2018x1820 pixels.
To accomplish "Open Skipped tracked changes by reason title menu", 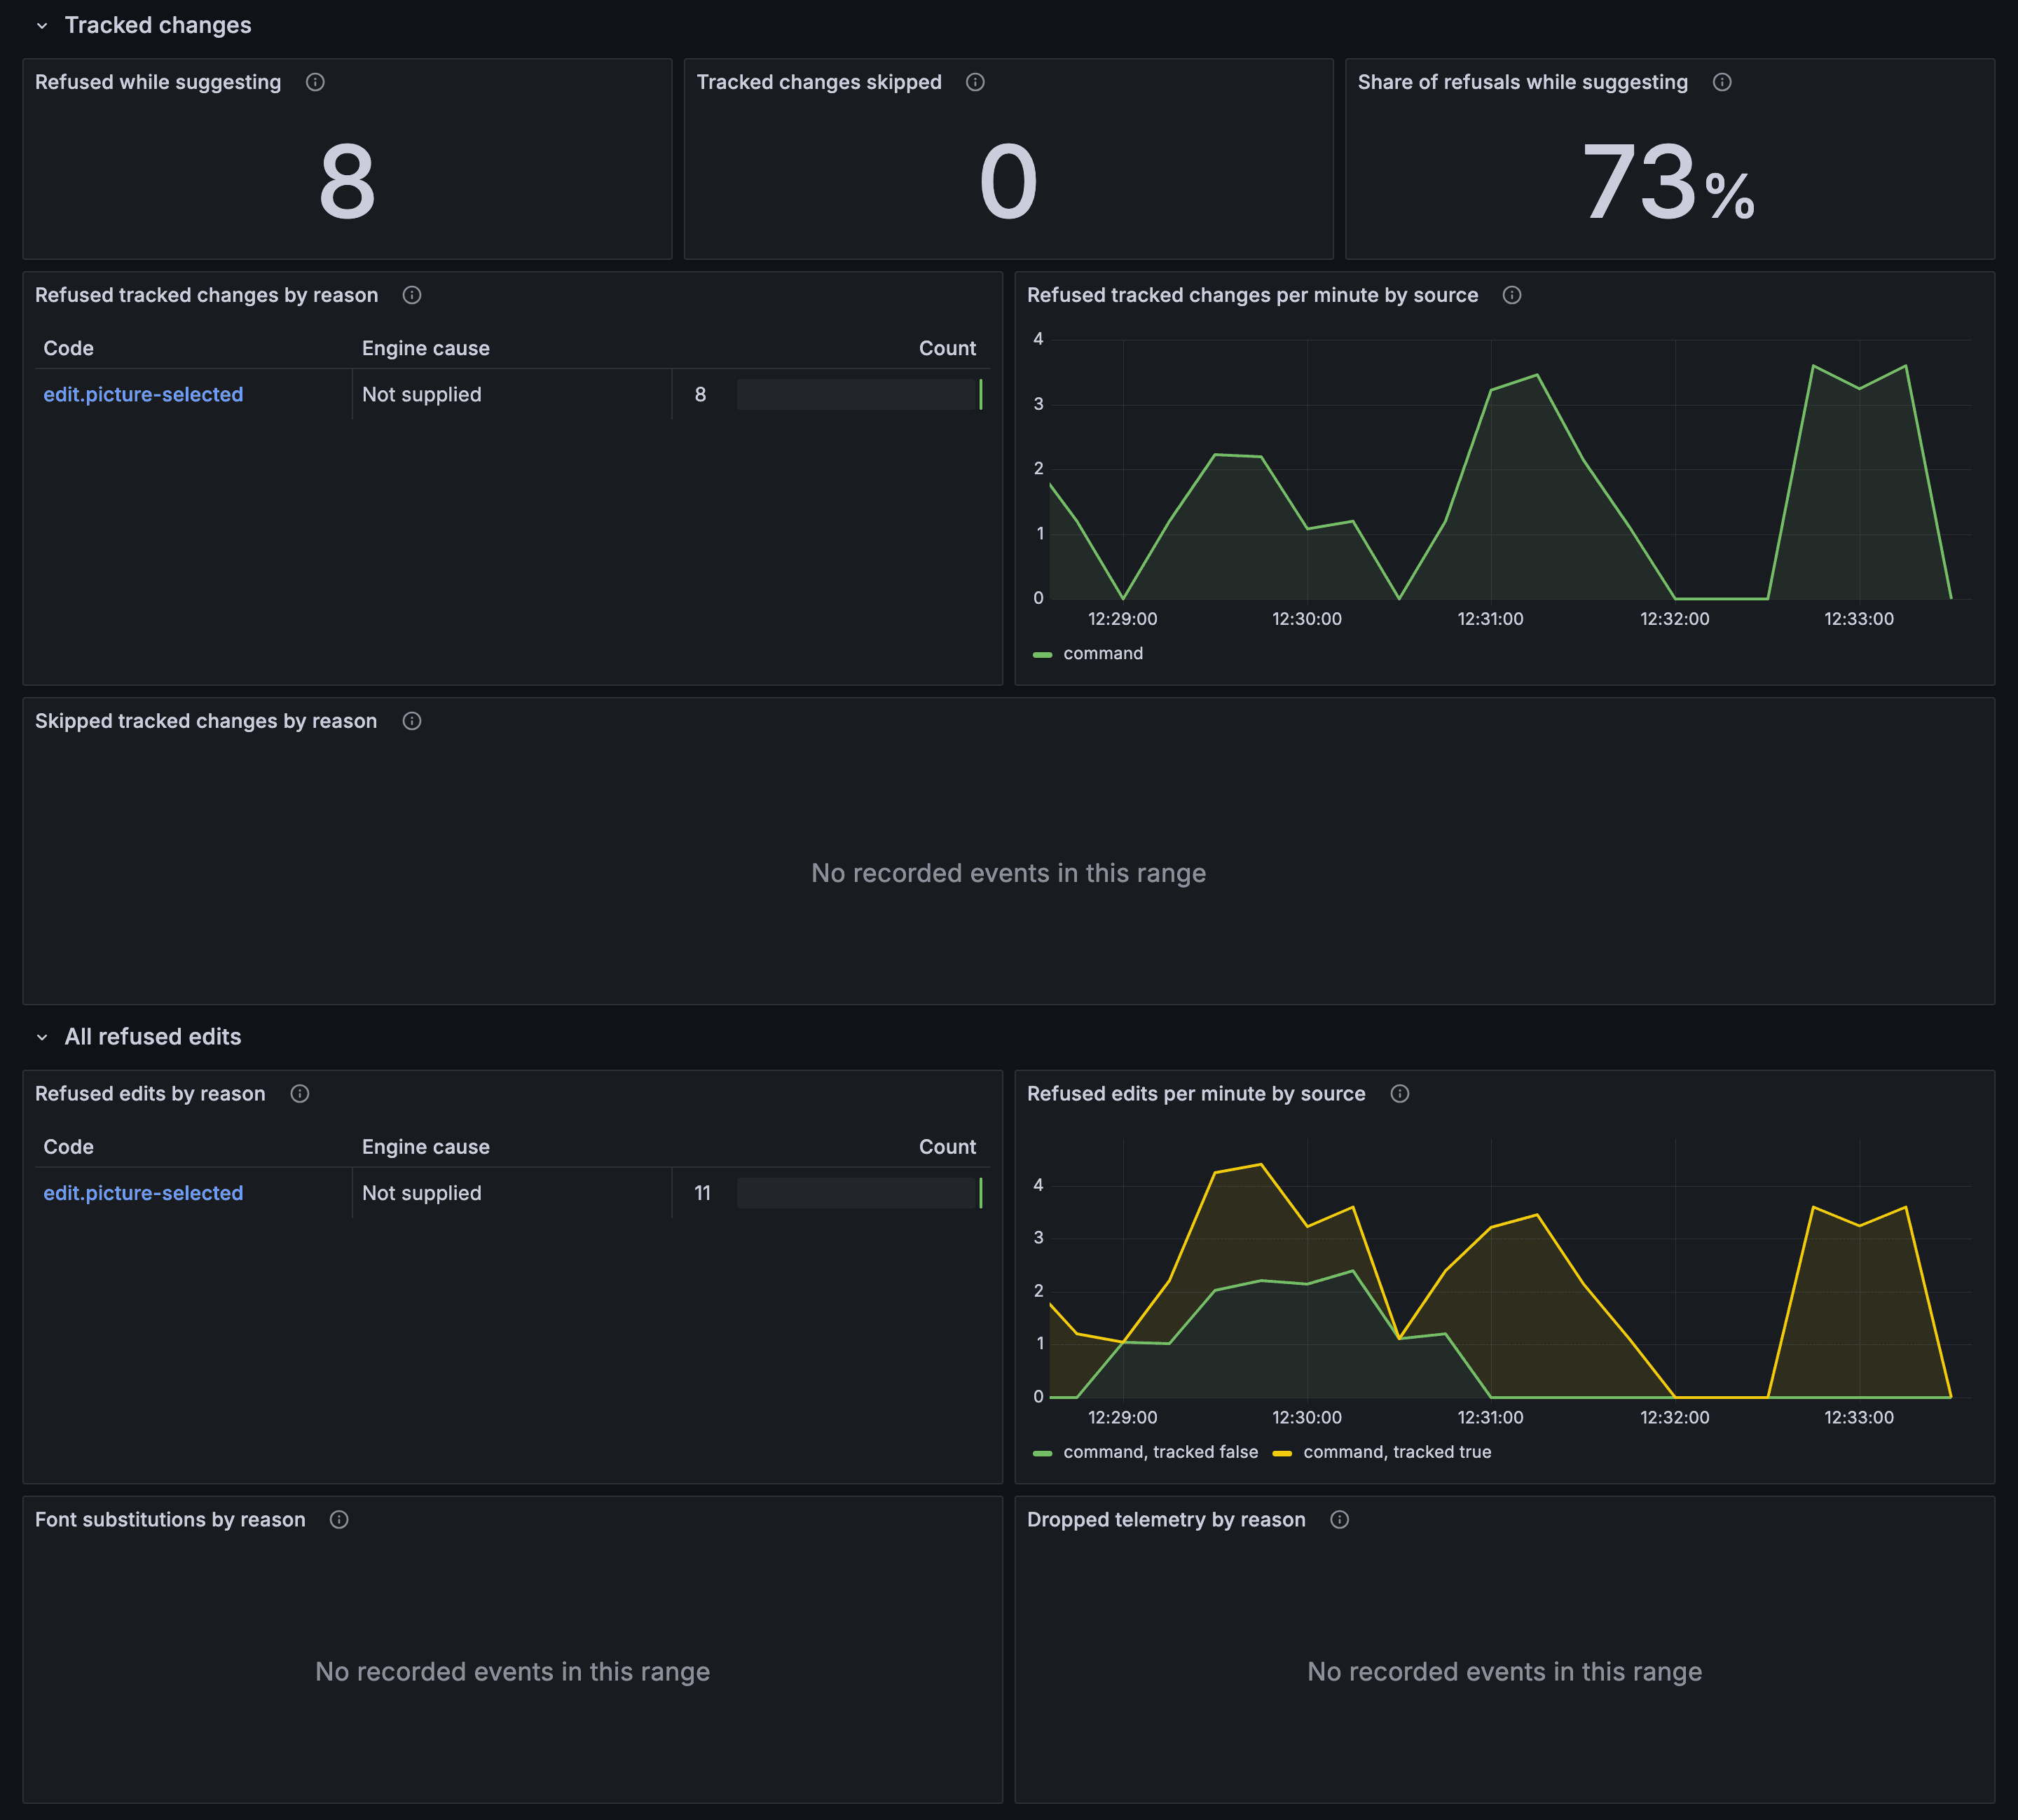I will point(206,721).
